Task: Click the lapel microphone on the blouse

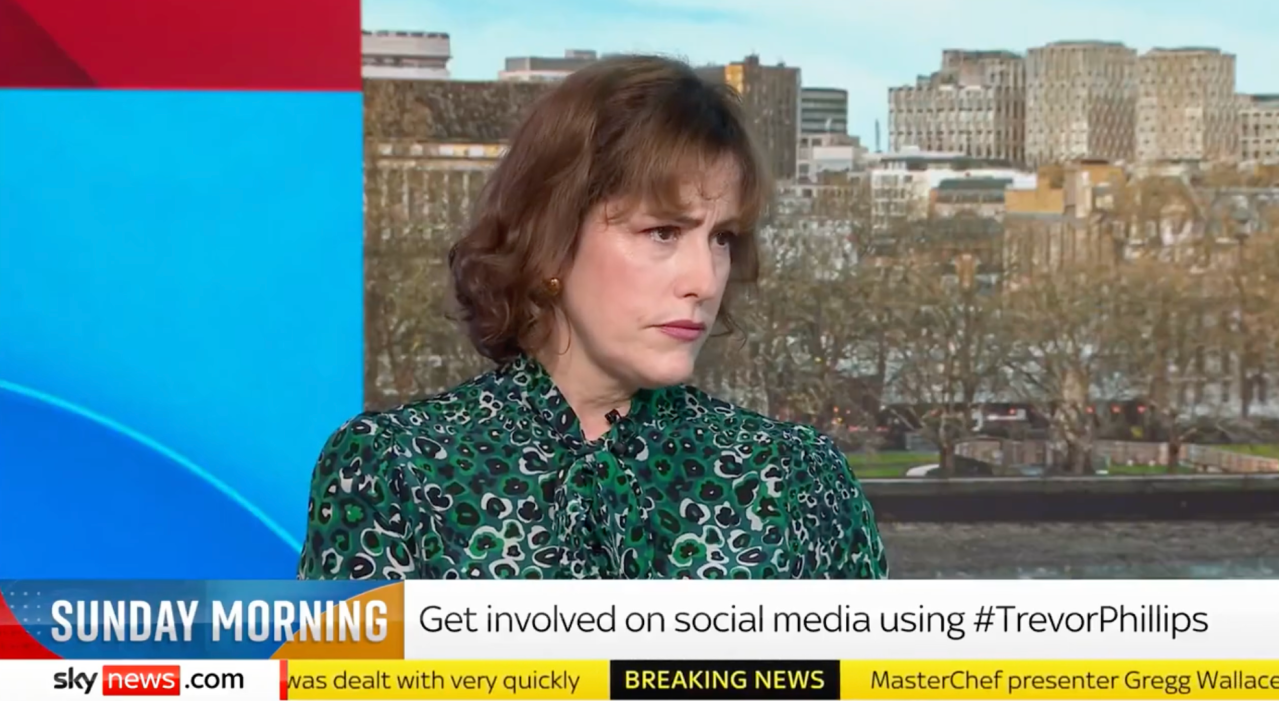Action: 612,416
